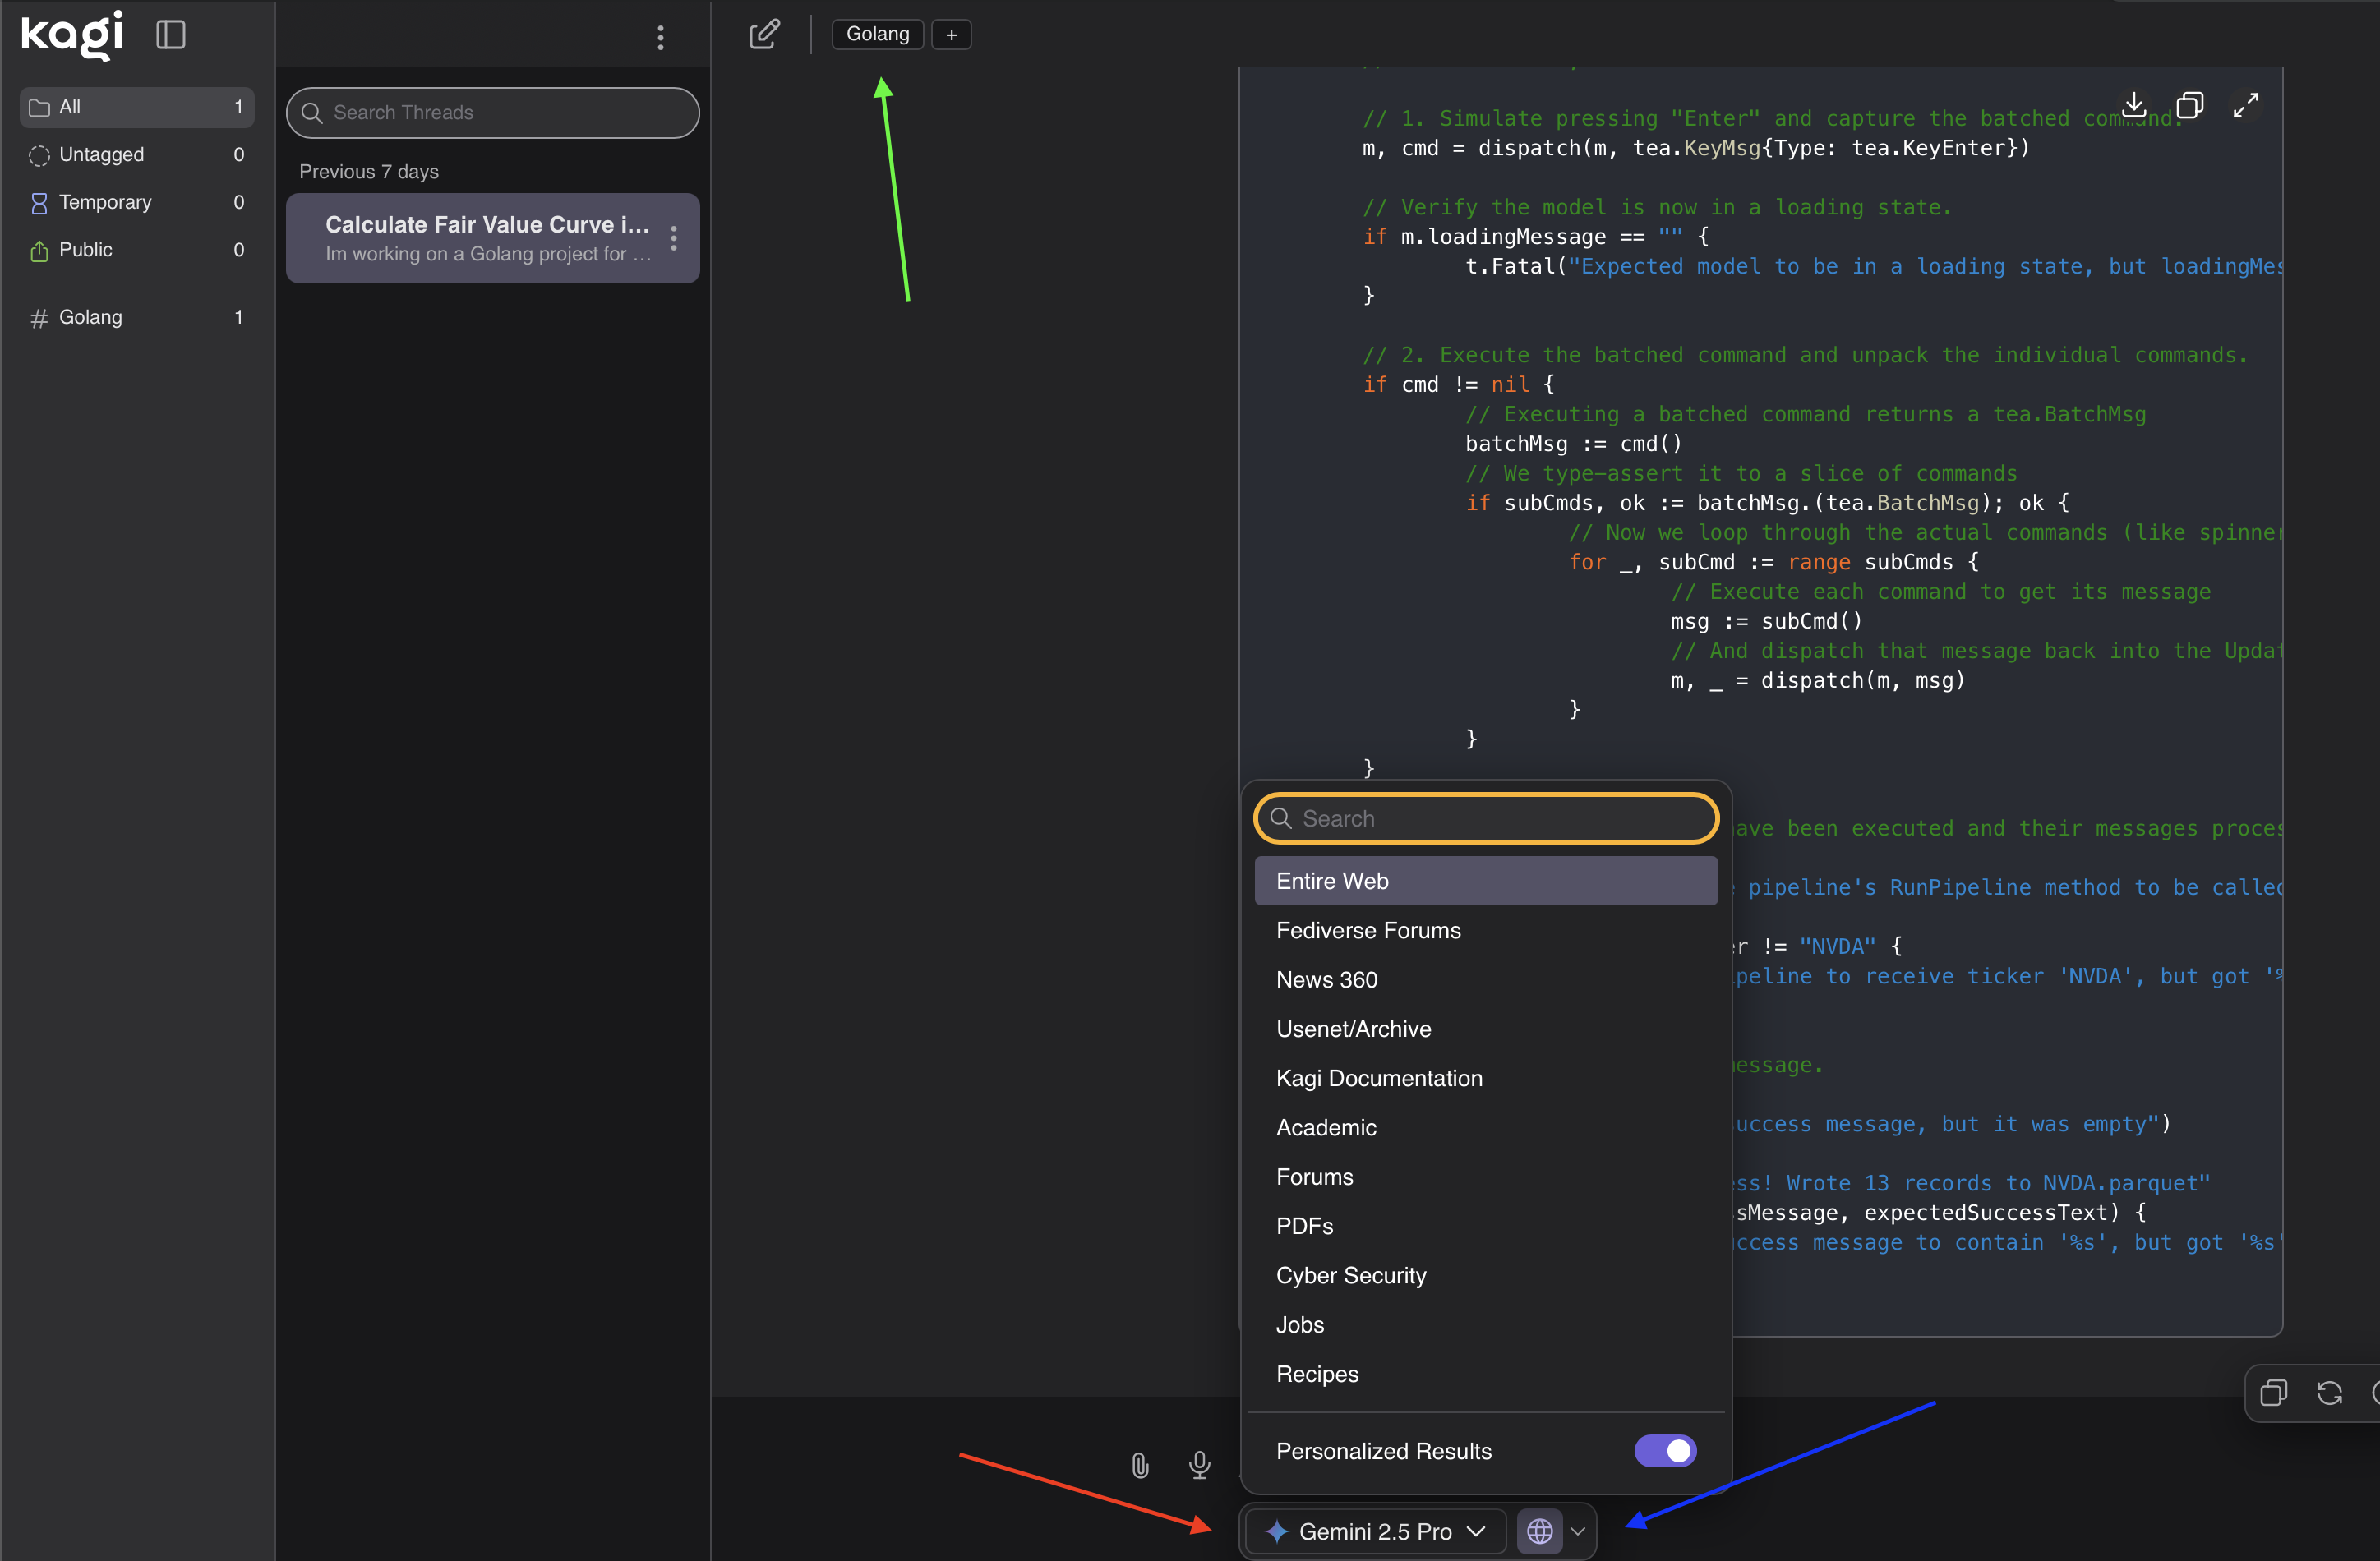Download the code block
Image resolution: width=2380 pixels, height=1561 pixels.
click(2134, 105)
